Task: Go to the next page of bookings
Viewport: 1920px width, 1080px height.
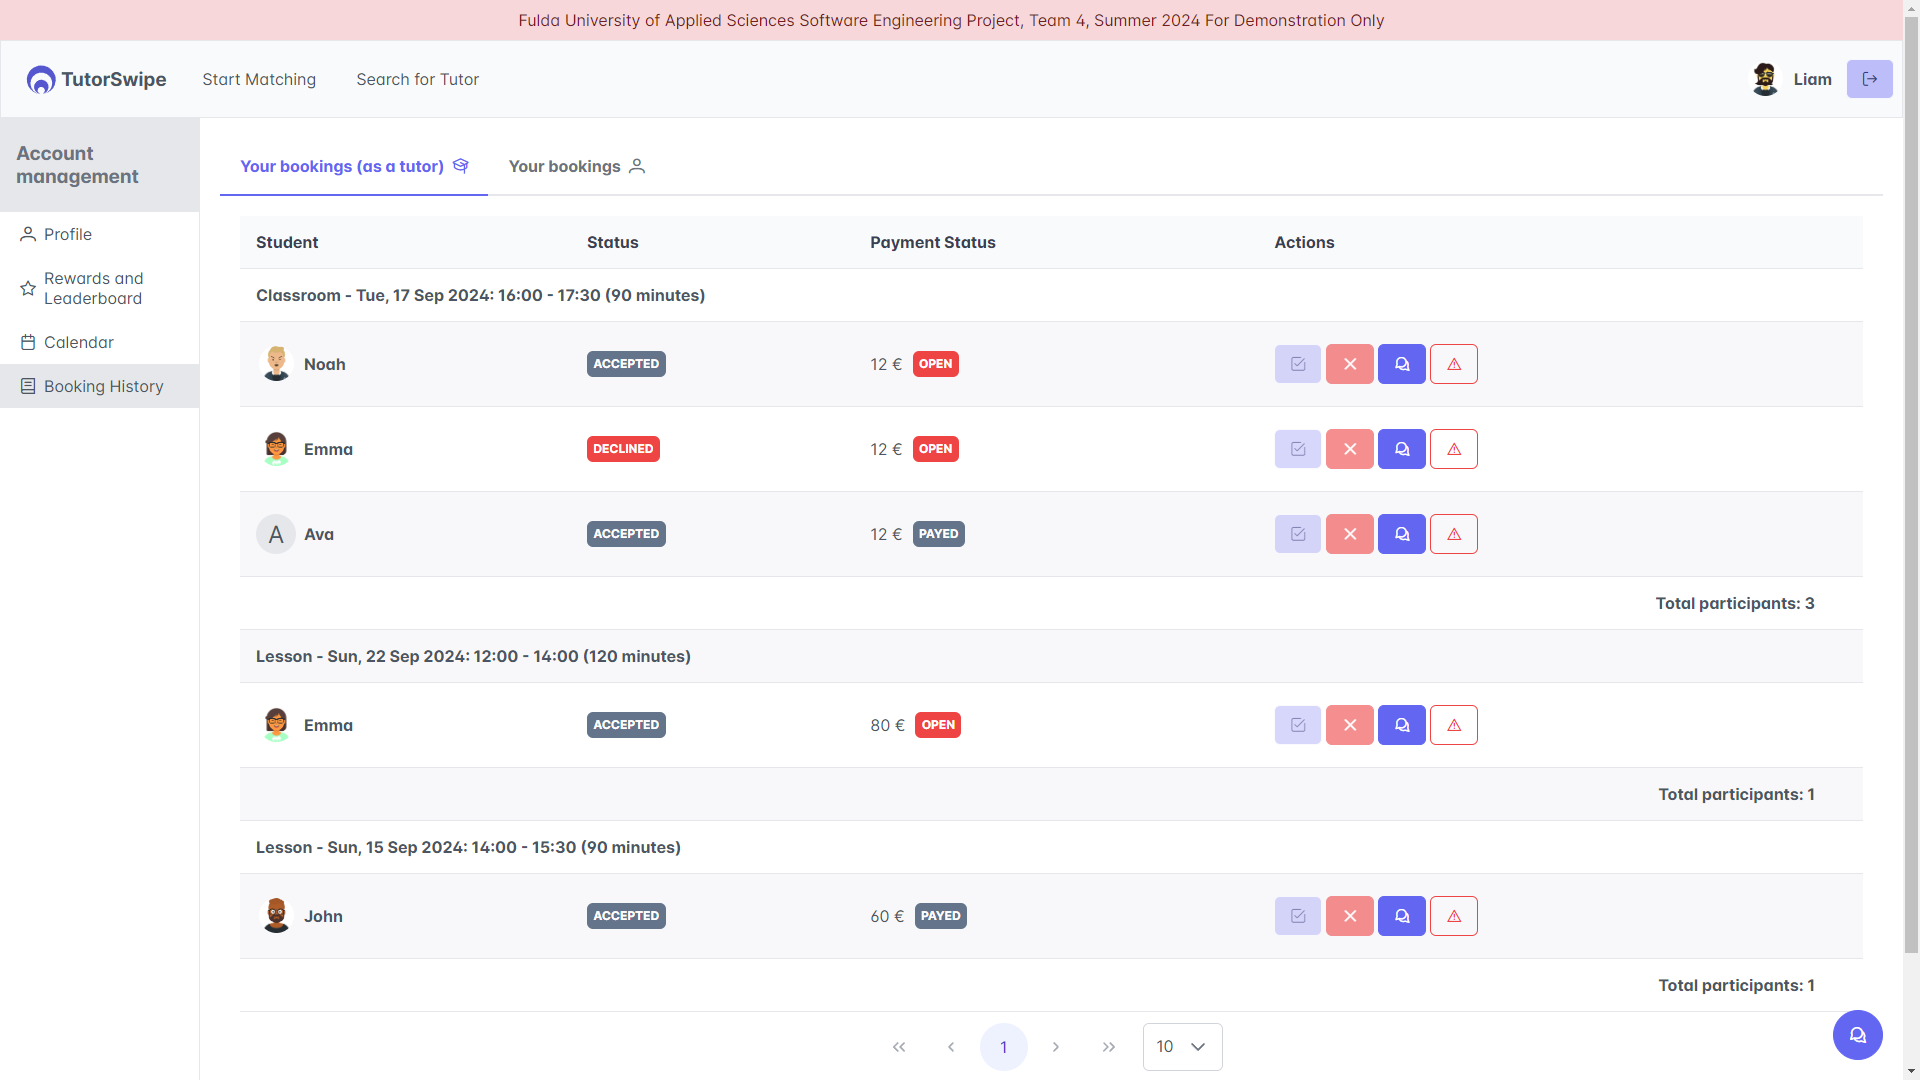Action: tap(1055, 1047)
